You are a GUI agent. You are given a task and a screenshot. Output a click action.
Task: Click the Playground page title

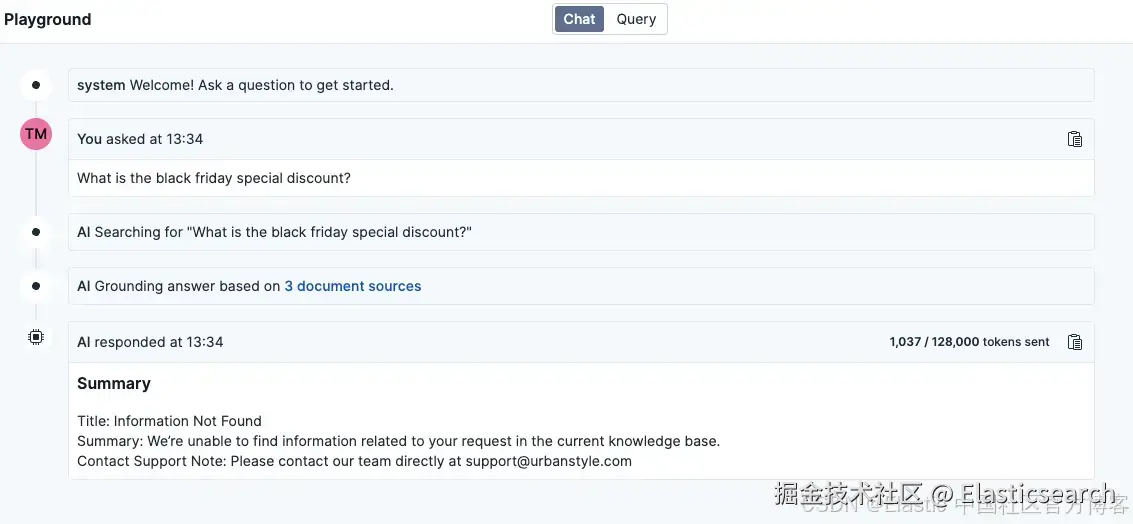click(48, 19)
